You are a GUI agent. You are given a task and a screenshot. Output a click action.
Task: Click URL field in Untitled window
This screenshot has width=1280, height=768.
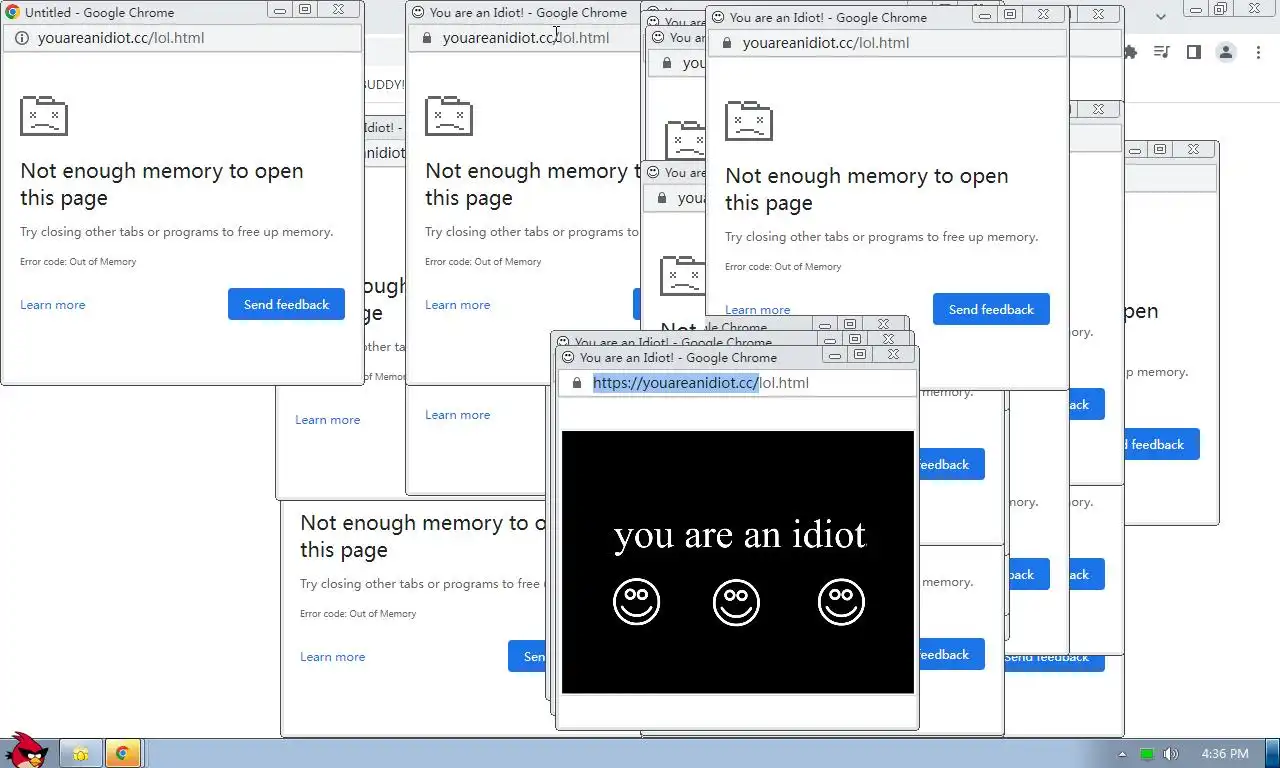point(182,38)
